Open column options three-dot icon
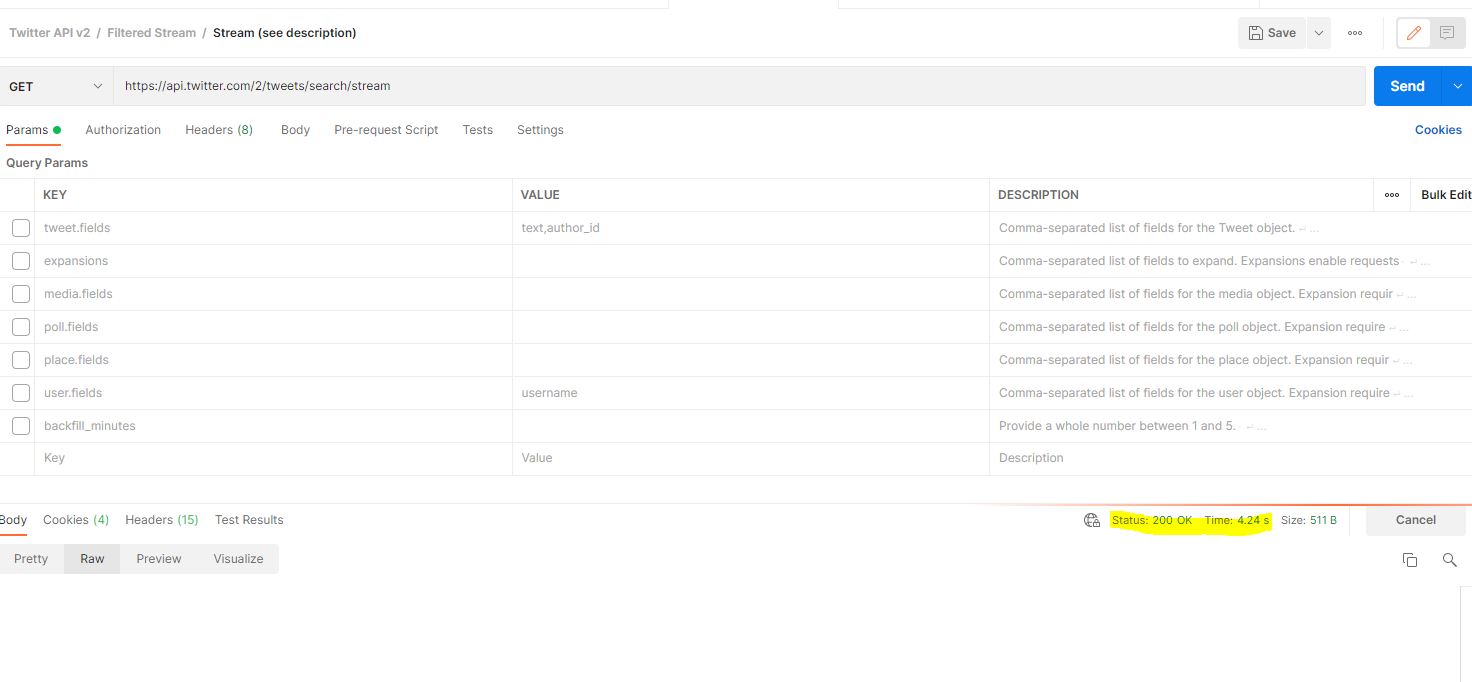 click(x=1392, y=195)
